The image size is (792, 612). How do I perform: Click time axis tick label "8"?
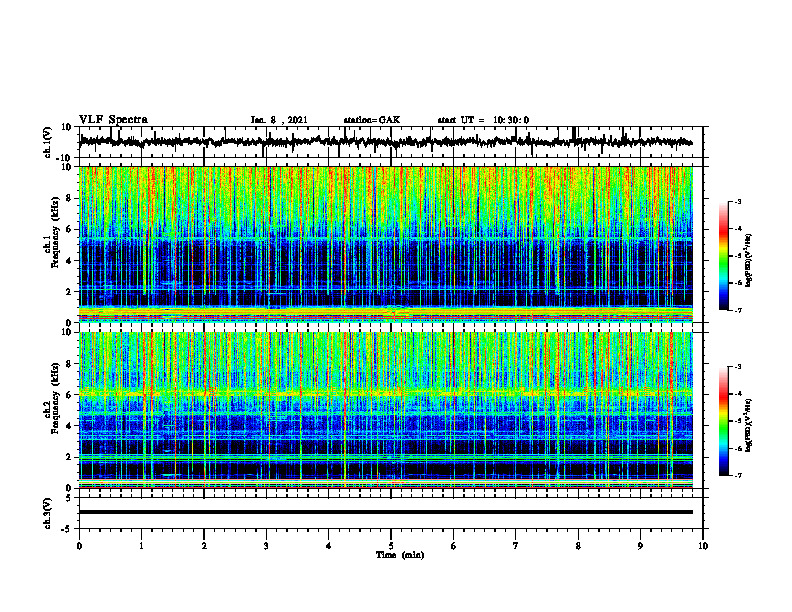(578, 546)
